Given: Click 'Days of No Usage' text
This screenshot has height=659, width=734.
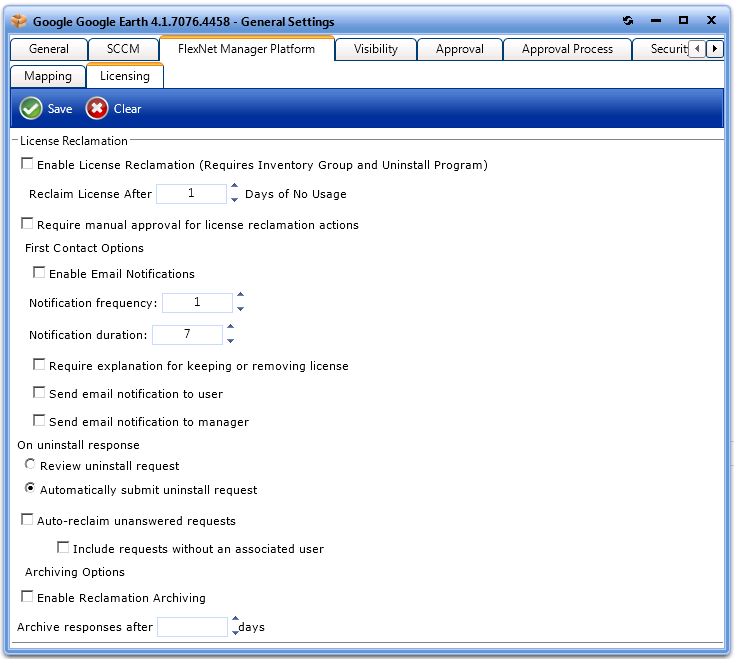Looking at the screenshot, I should (x=296, y=194).
